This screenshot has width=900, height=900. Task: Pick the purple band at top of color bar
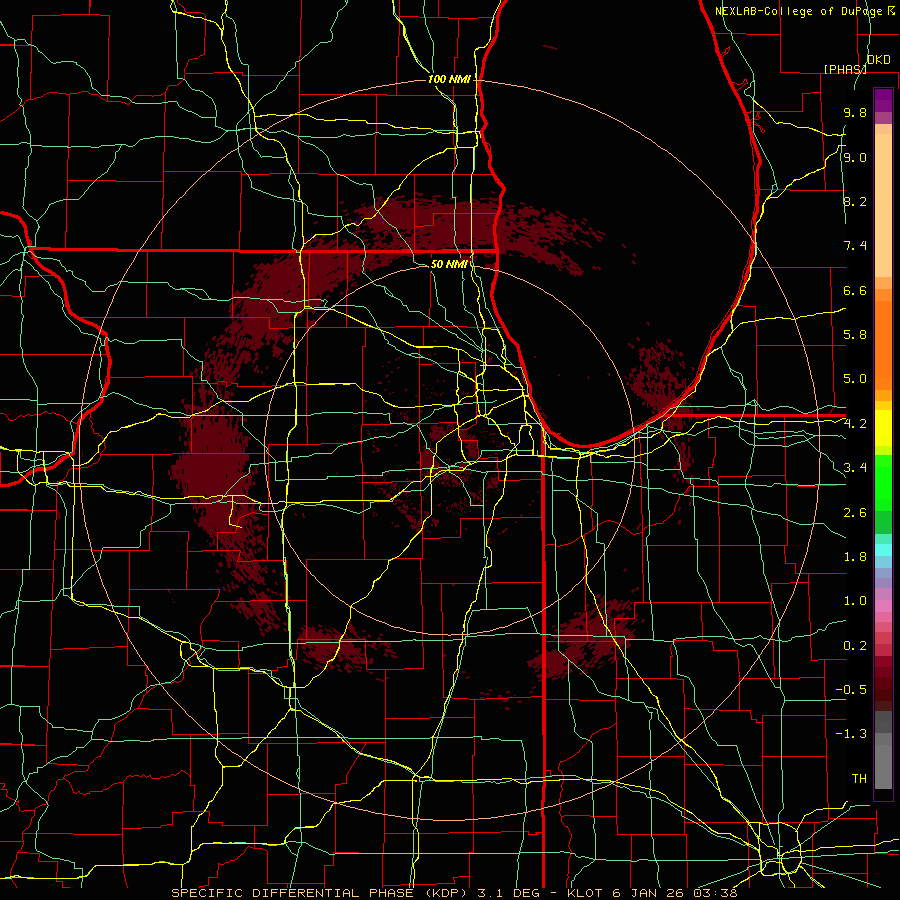coord(883,100)
